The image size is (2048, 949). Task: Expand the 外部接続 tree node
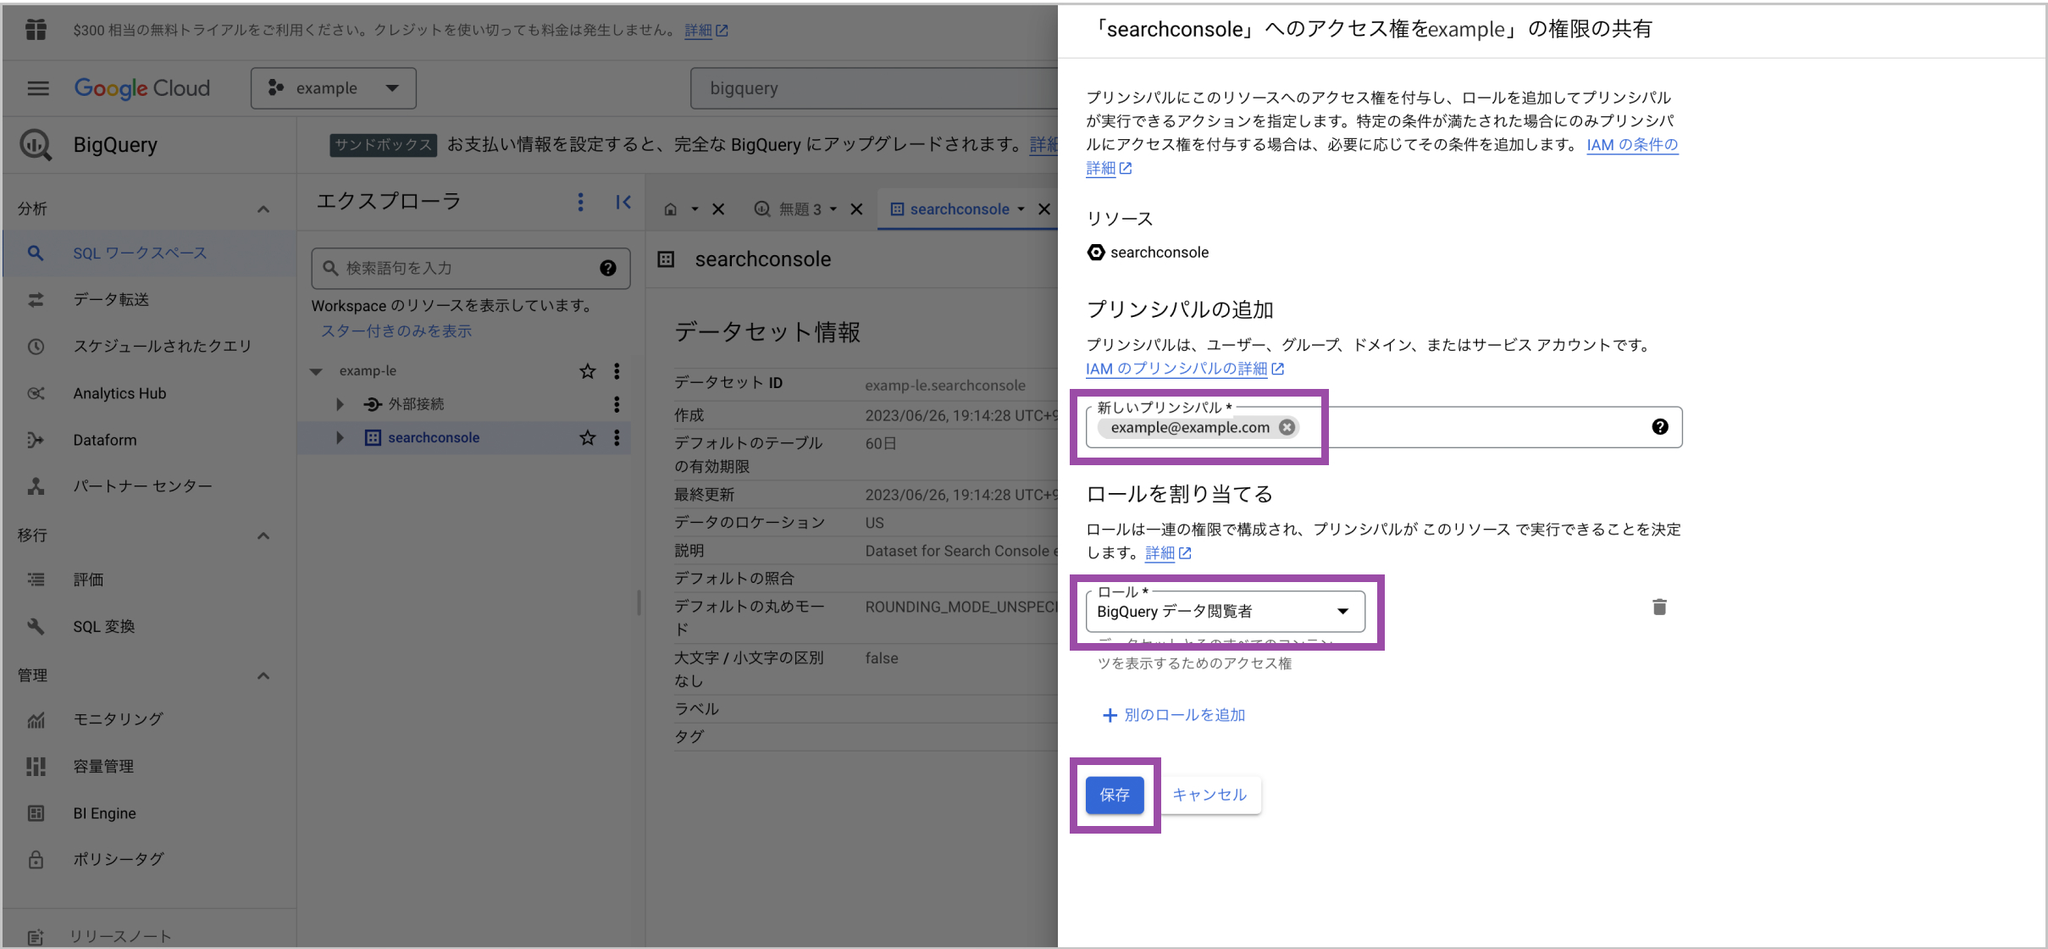340,404
